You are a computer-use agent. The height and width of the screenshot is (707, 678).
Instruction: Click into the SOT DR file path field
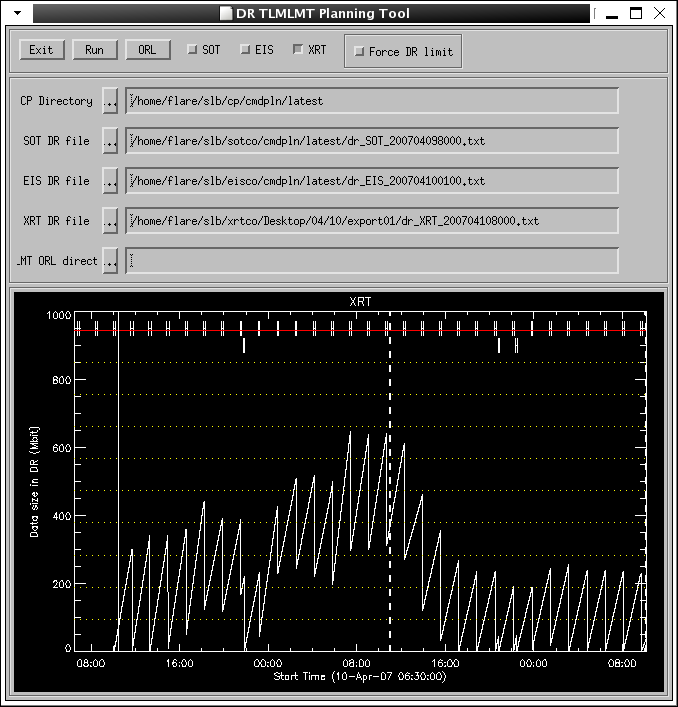pos(372,141)
